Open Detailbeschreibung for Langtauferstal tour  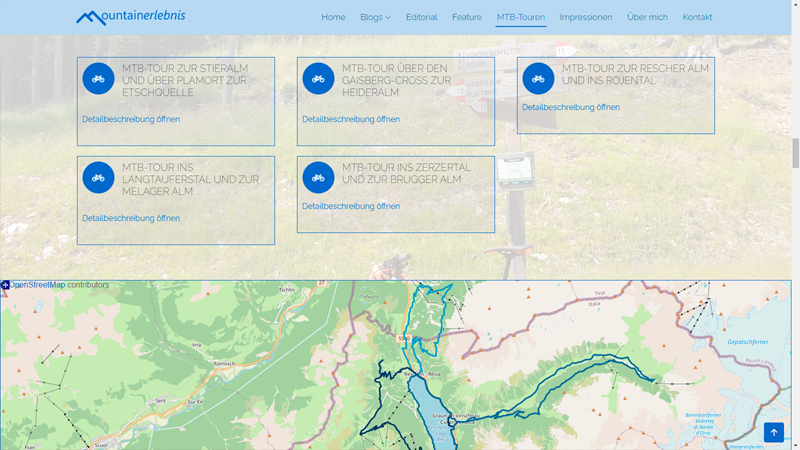click(x=131, y=218)
